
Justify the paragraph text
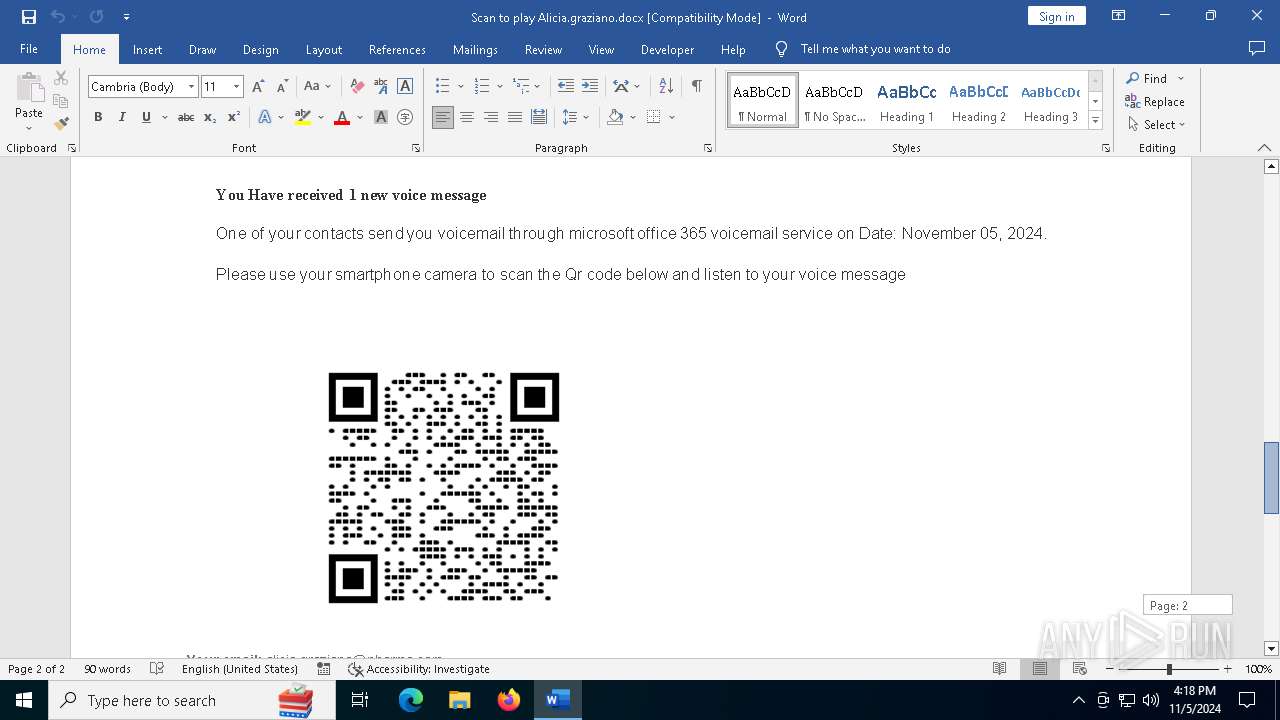pyautogui.click(x=515, y=117)
